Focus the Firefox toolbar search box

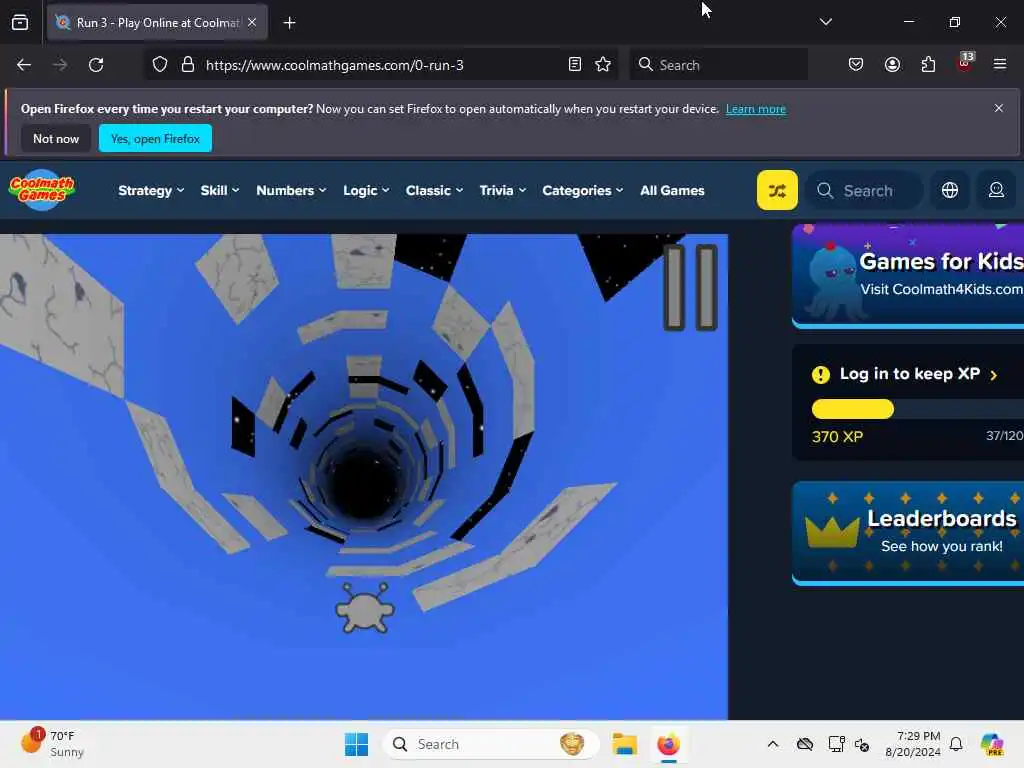click(718, 65)
